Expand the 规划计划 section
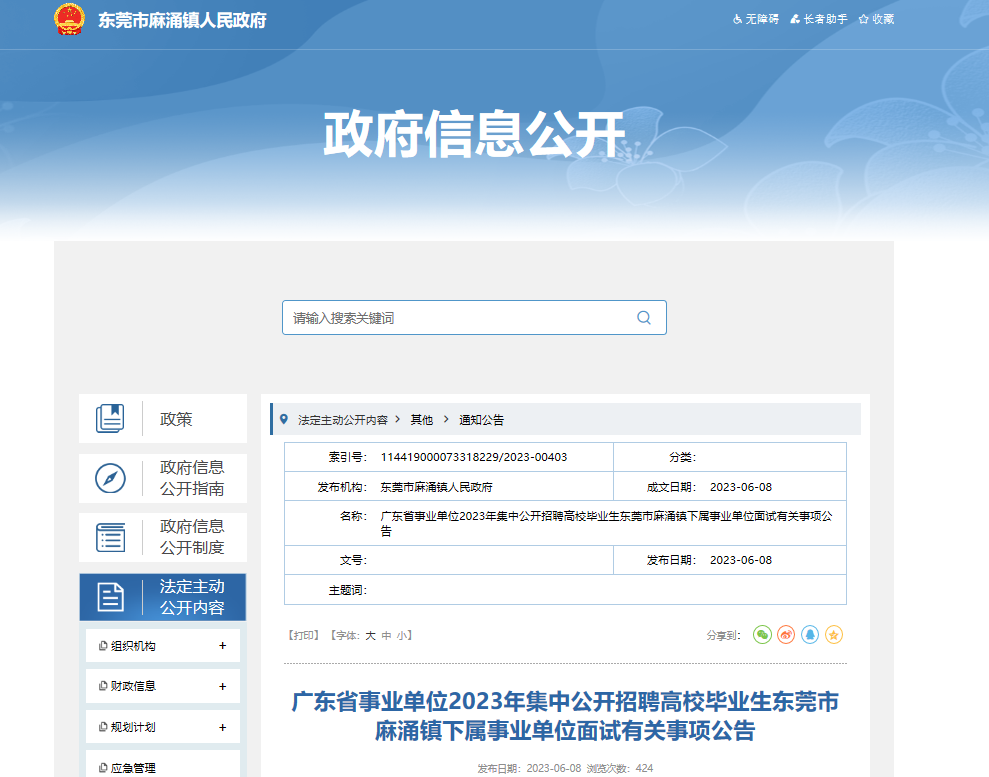 point(222,728)
